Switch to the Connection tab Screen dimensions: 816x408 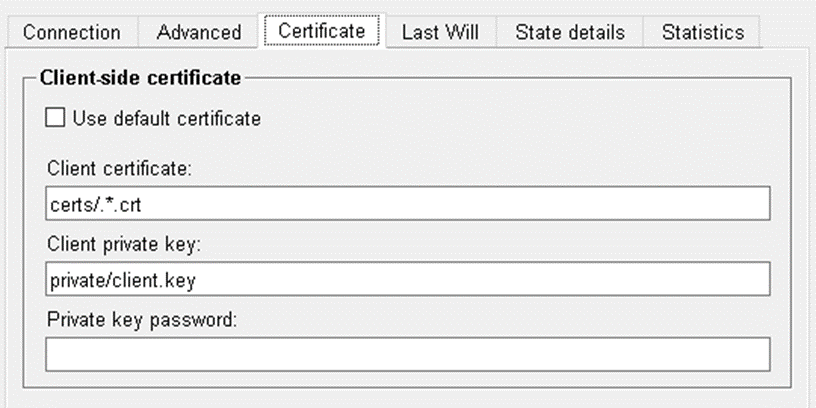71,32
